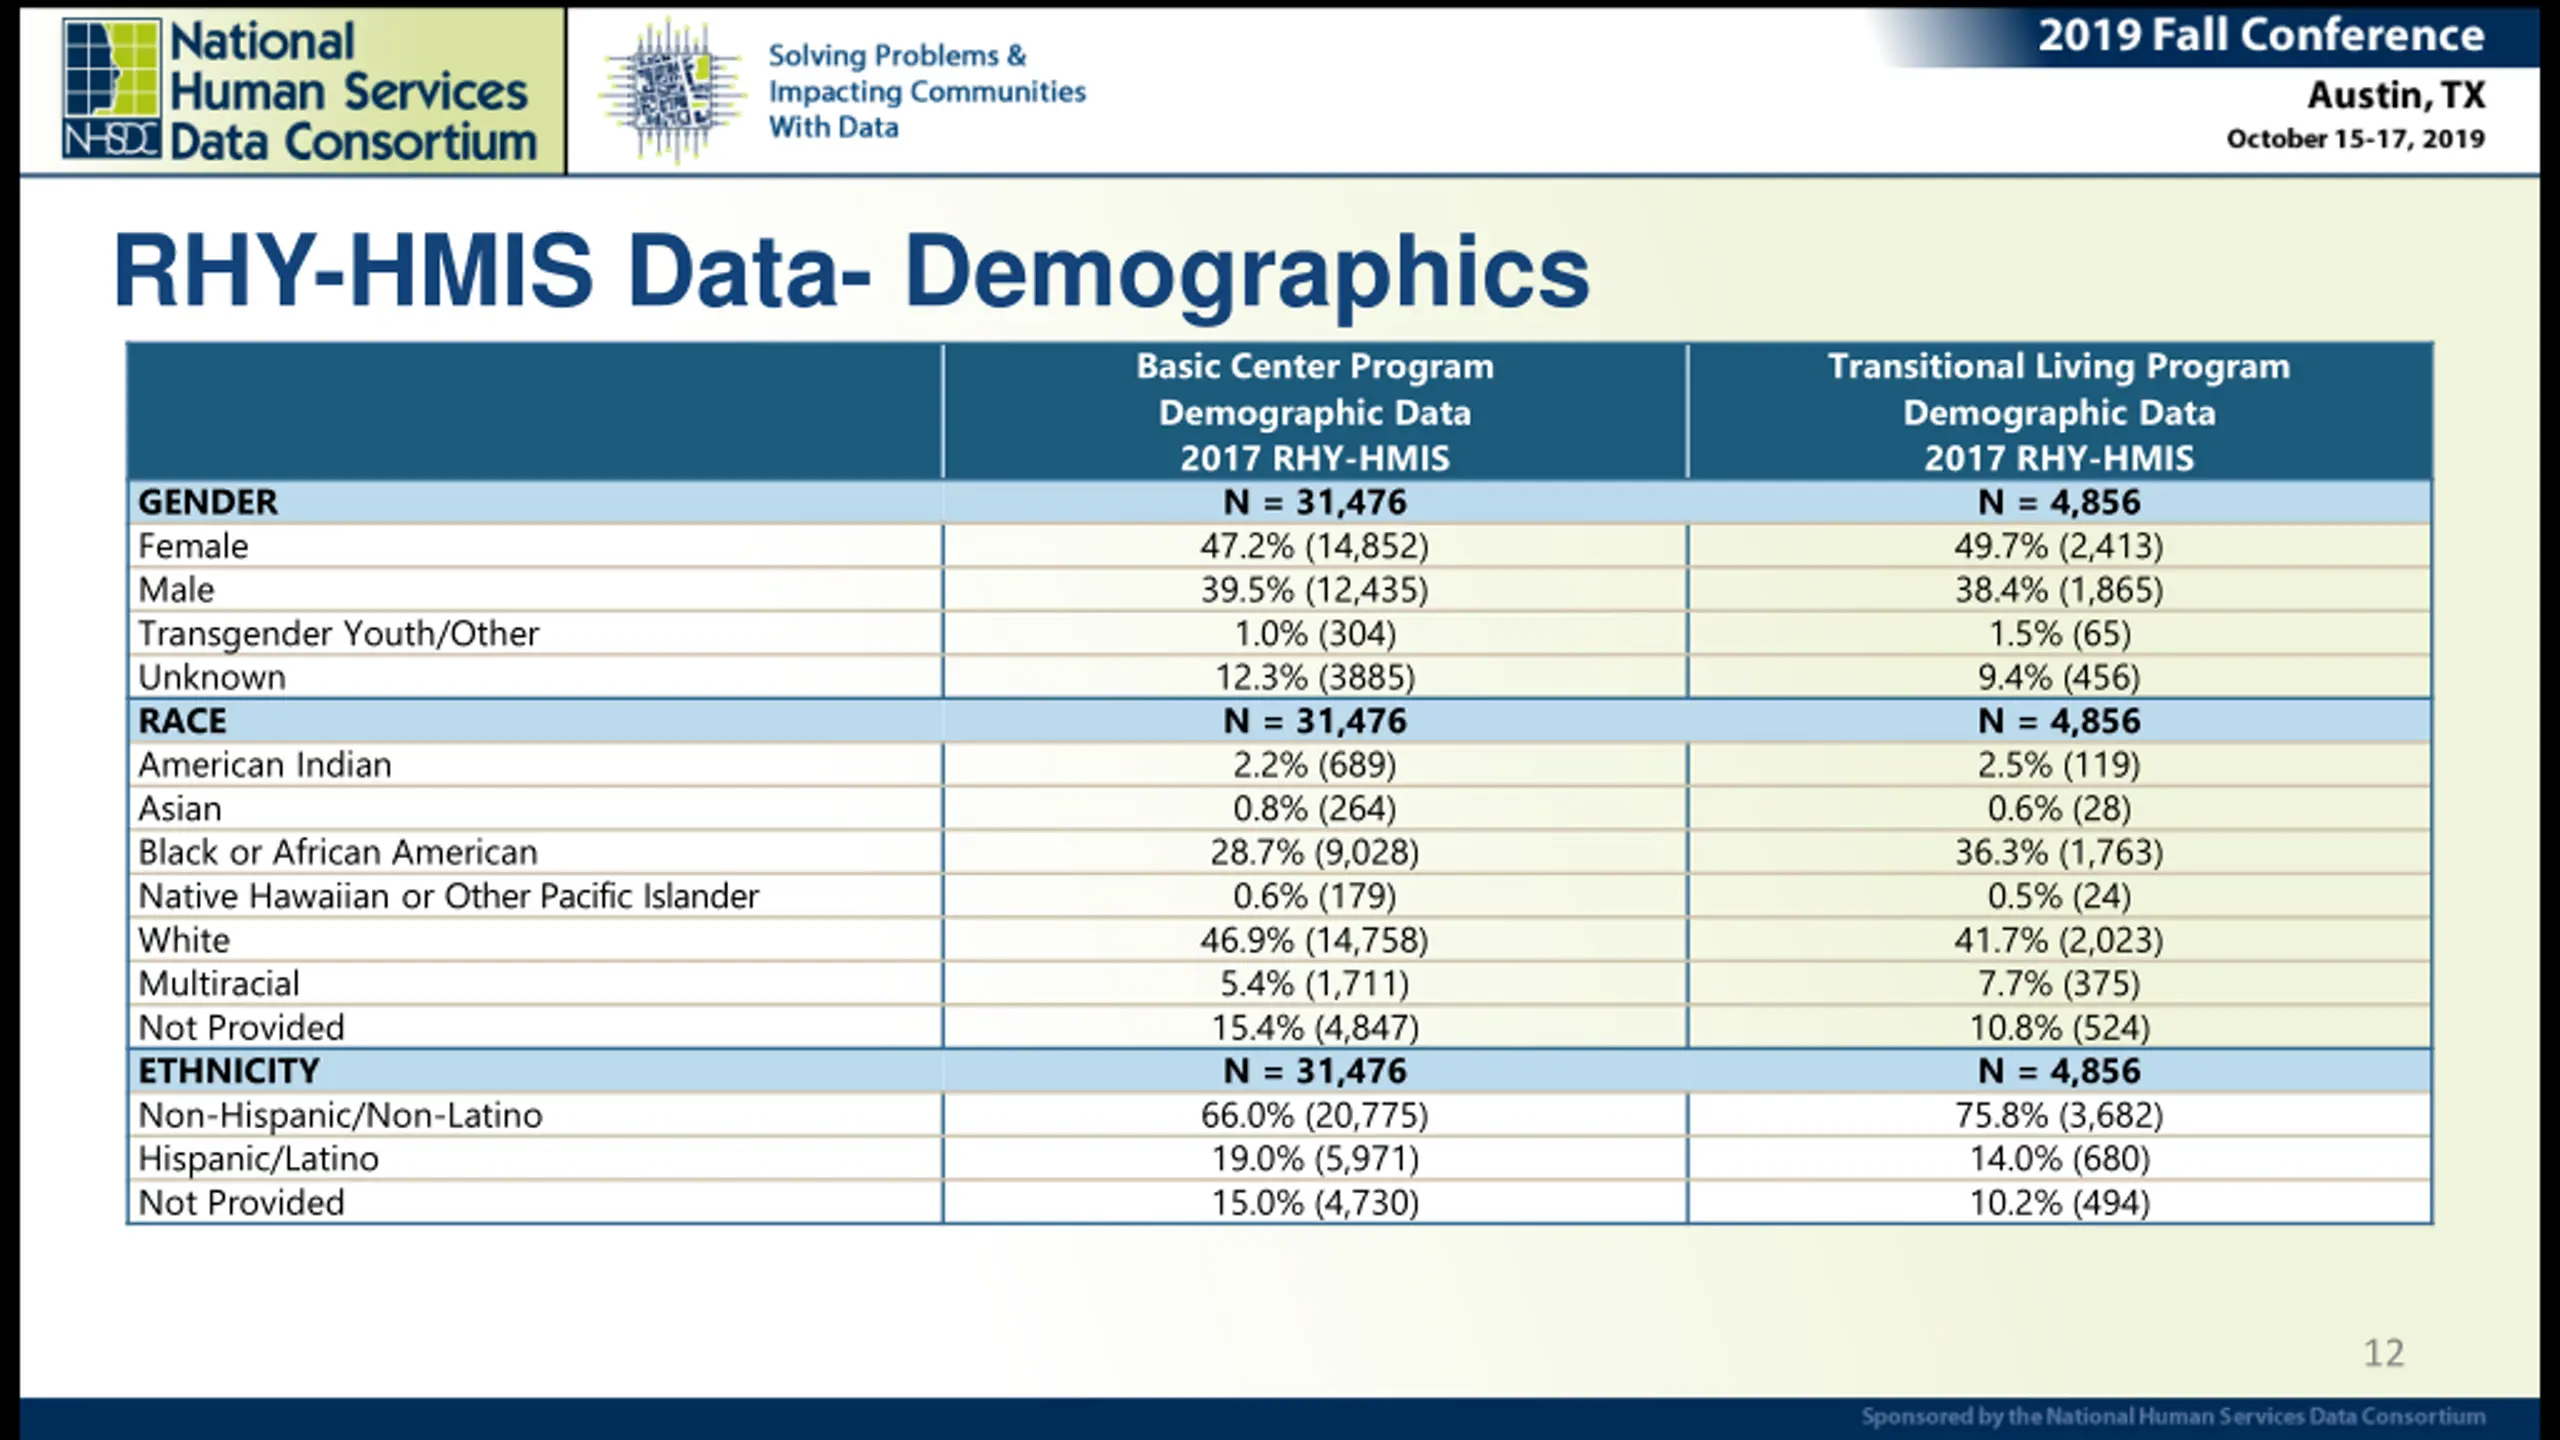Click the 'American Indian' row label

tap(265, 765)
